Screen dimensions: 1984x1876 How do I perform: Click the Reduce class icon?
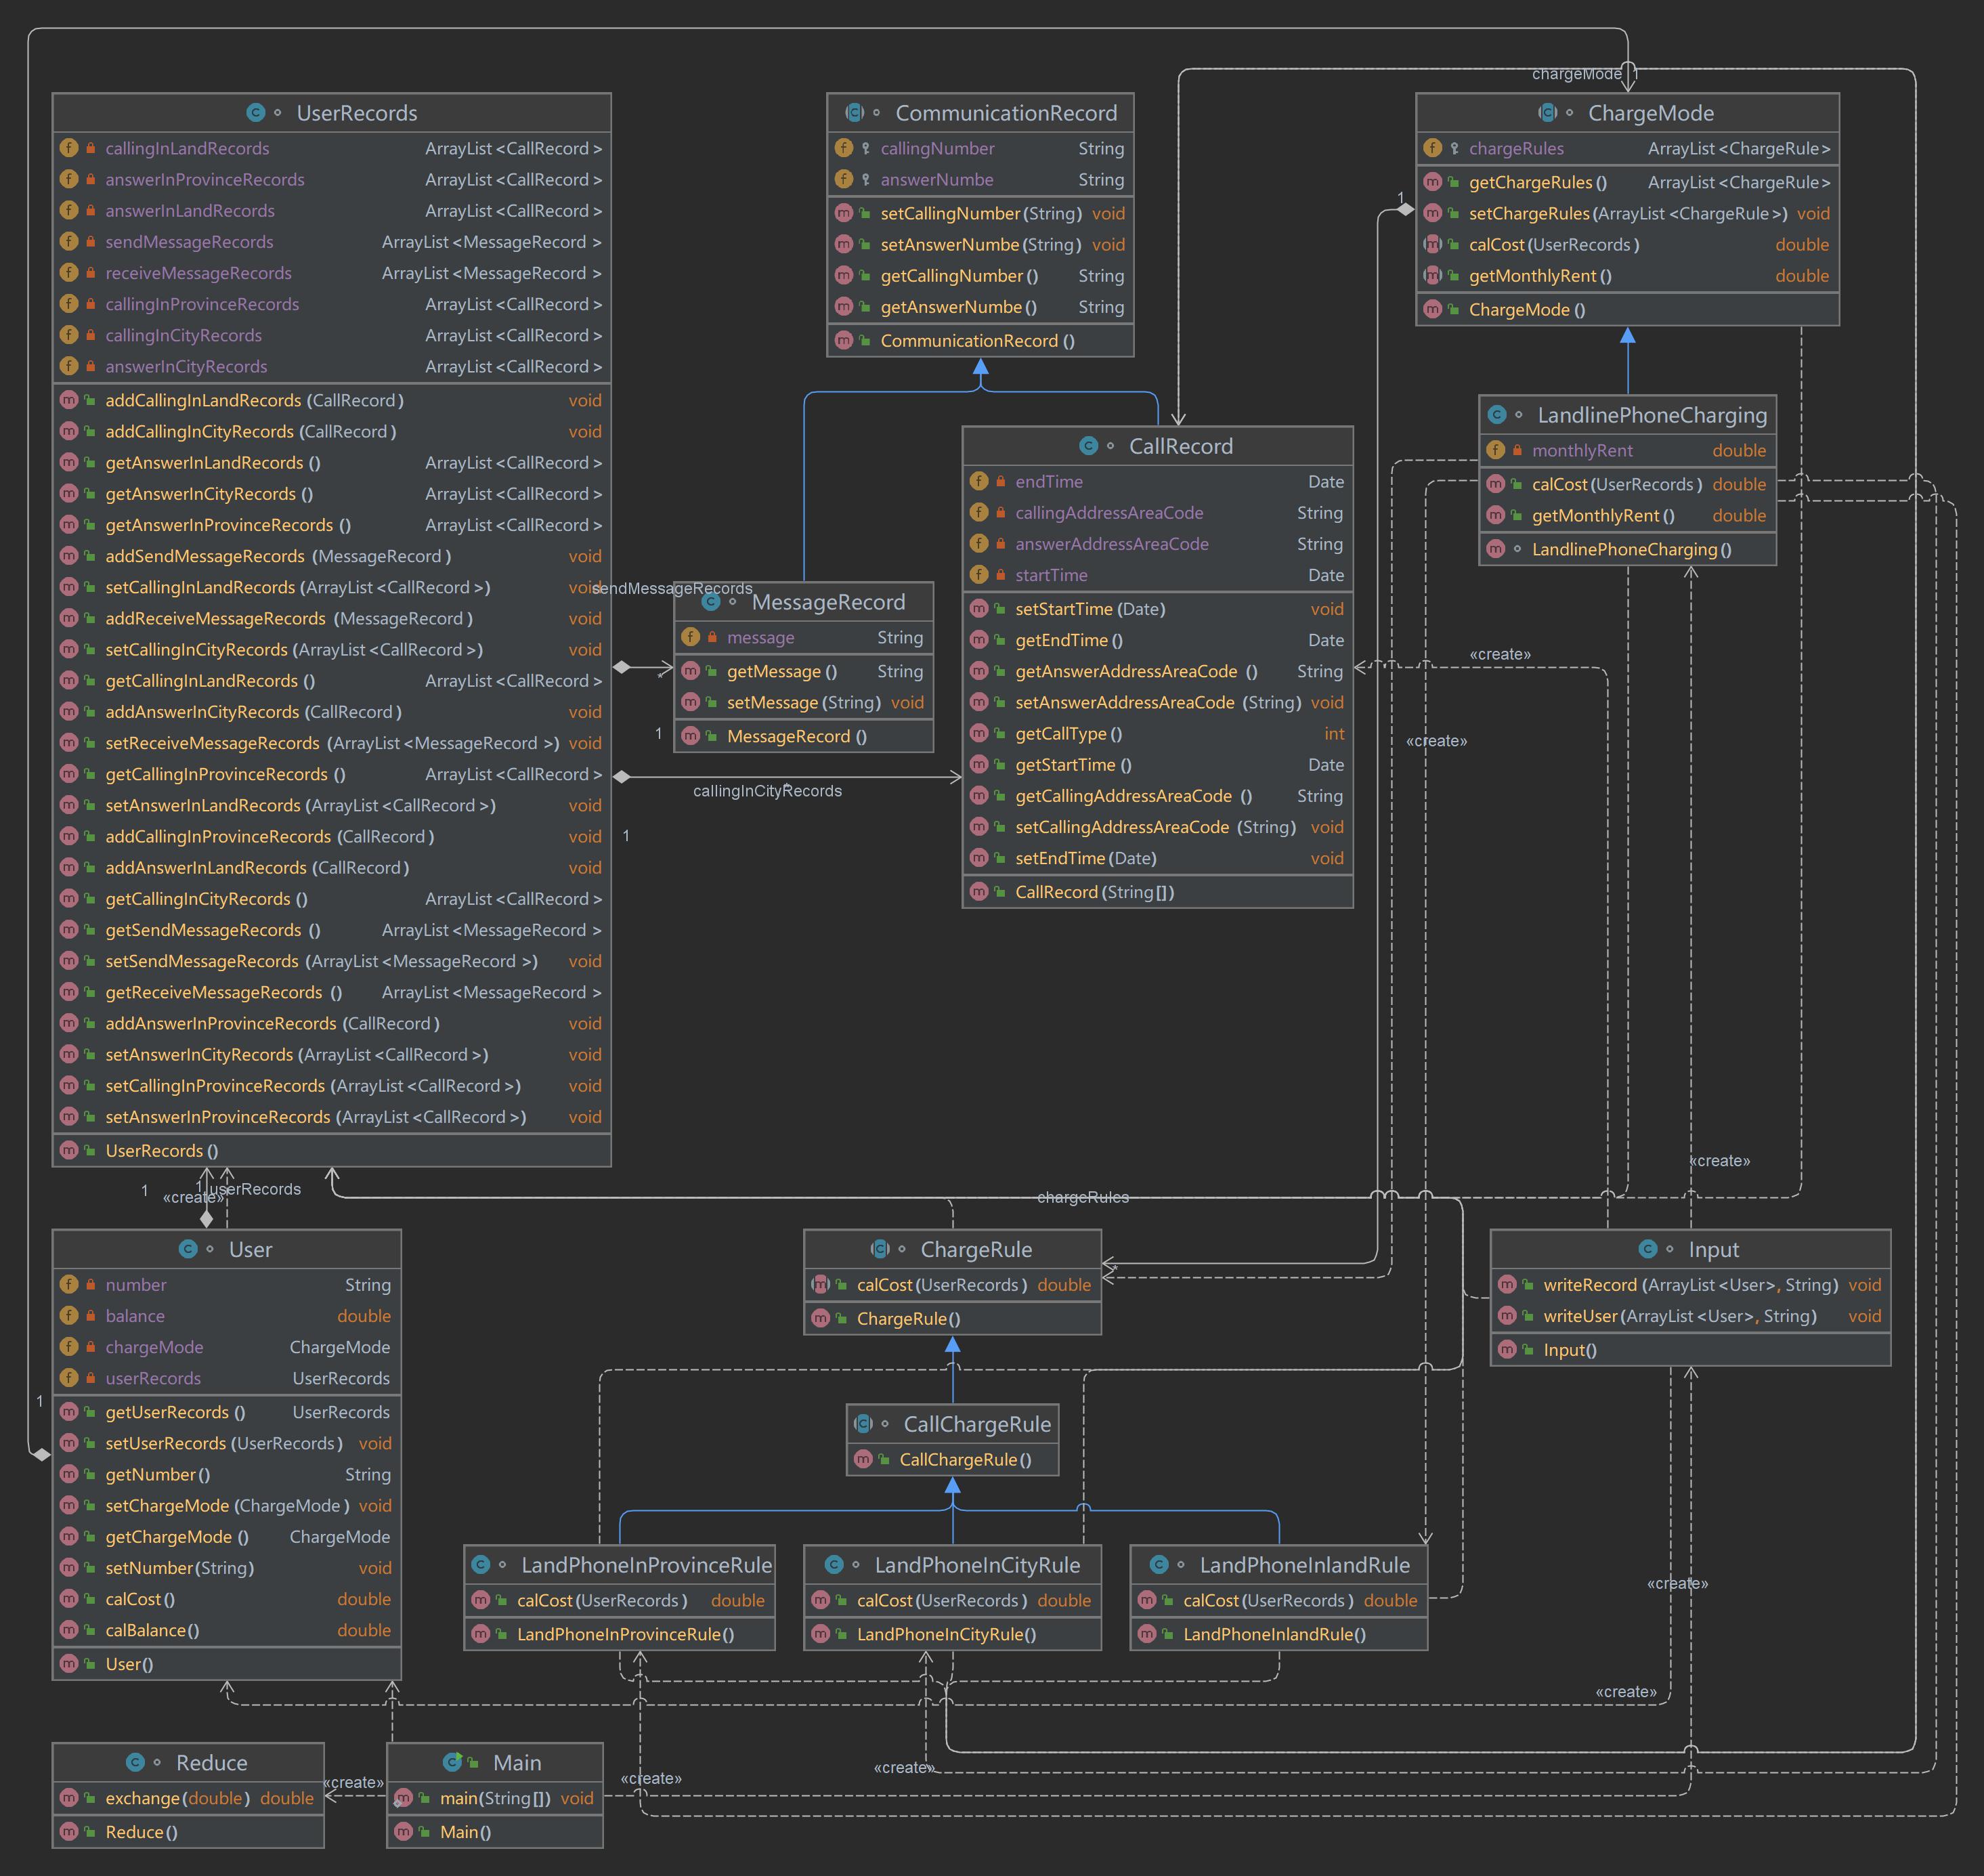coord(135,1762)
